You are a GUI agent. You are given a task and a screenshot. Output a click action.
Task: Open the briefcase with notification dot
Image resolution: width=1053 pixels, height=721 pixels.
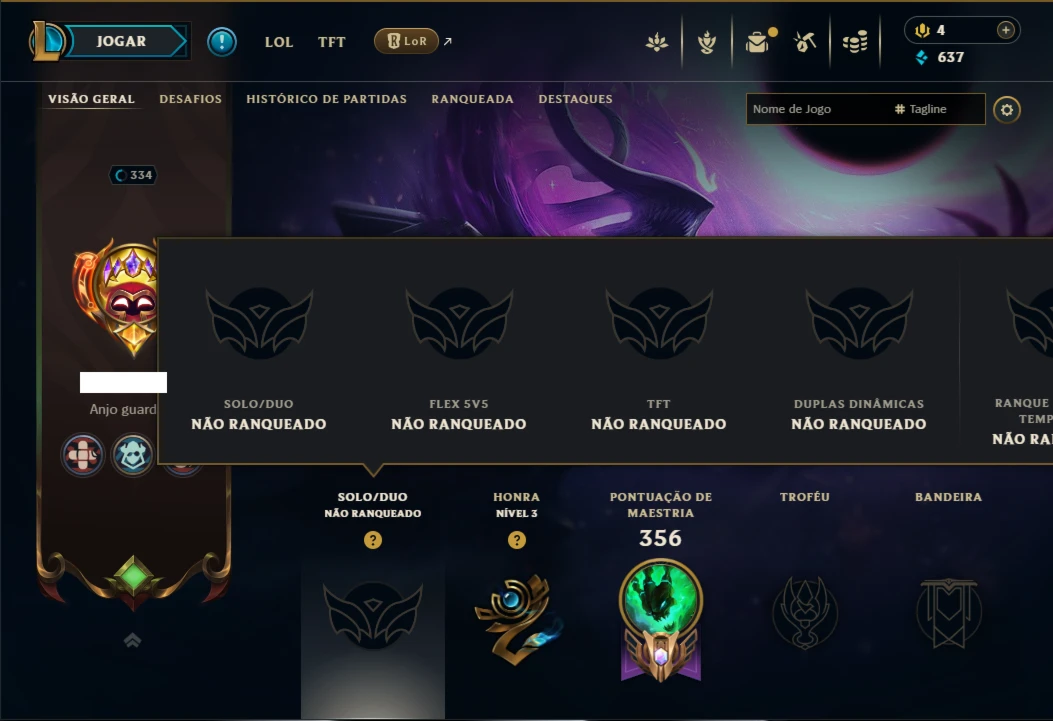click(x=759, y=42)
